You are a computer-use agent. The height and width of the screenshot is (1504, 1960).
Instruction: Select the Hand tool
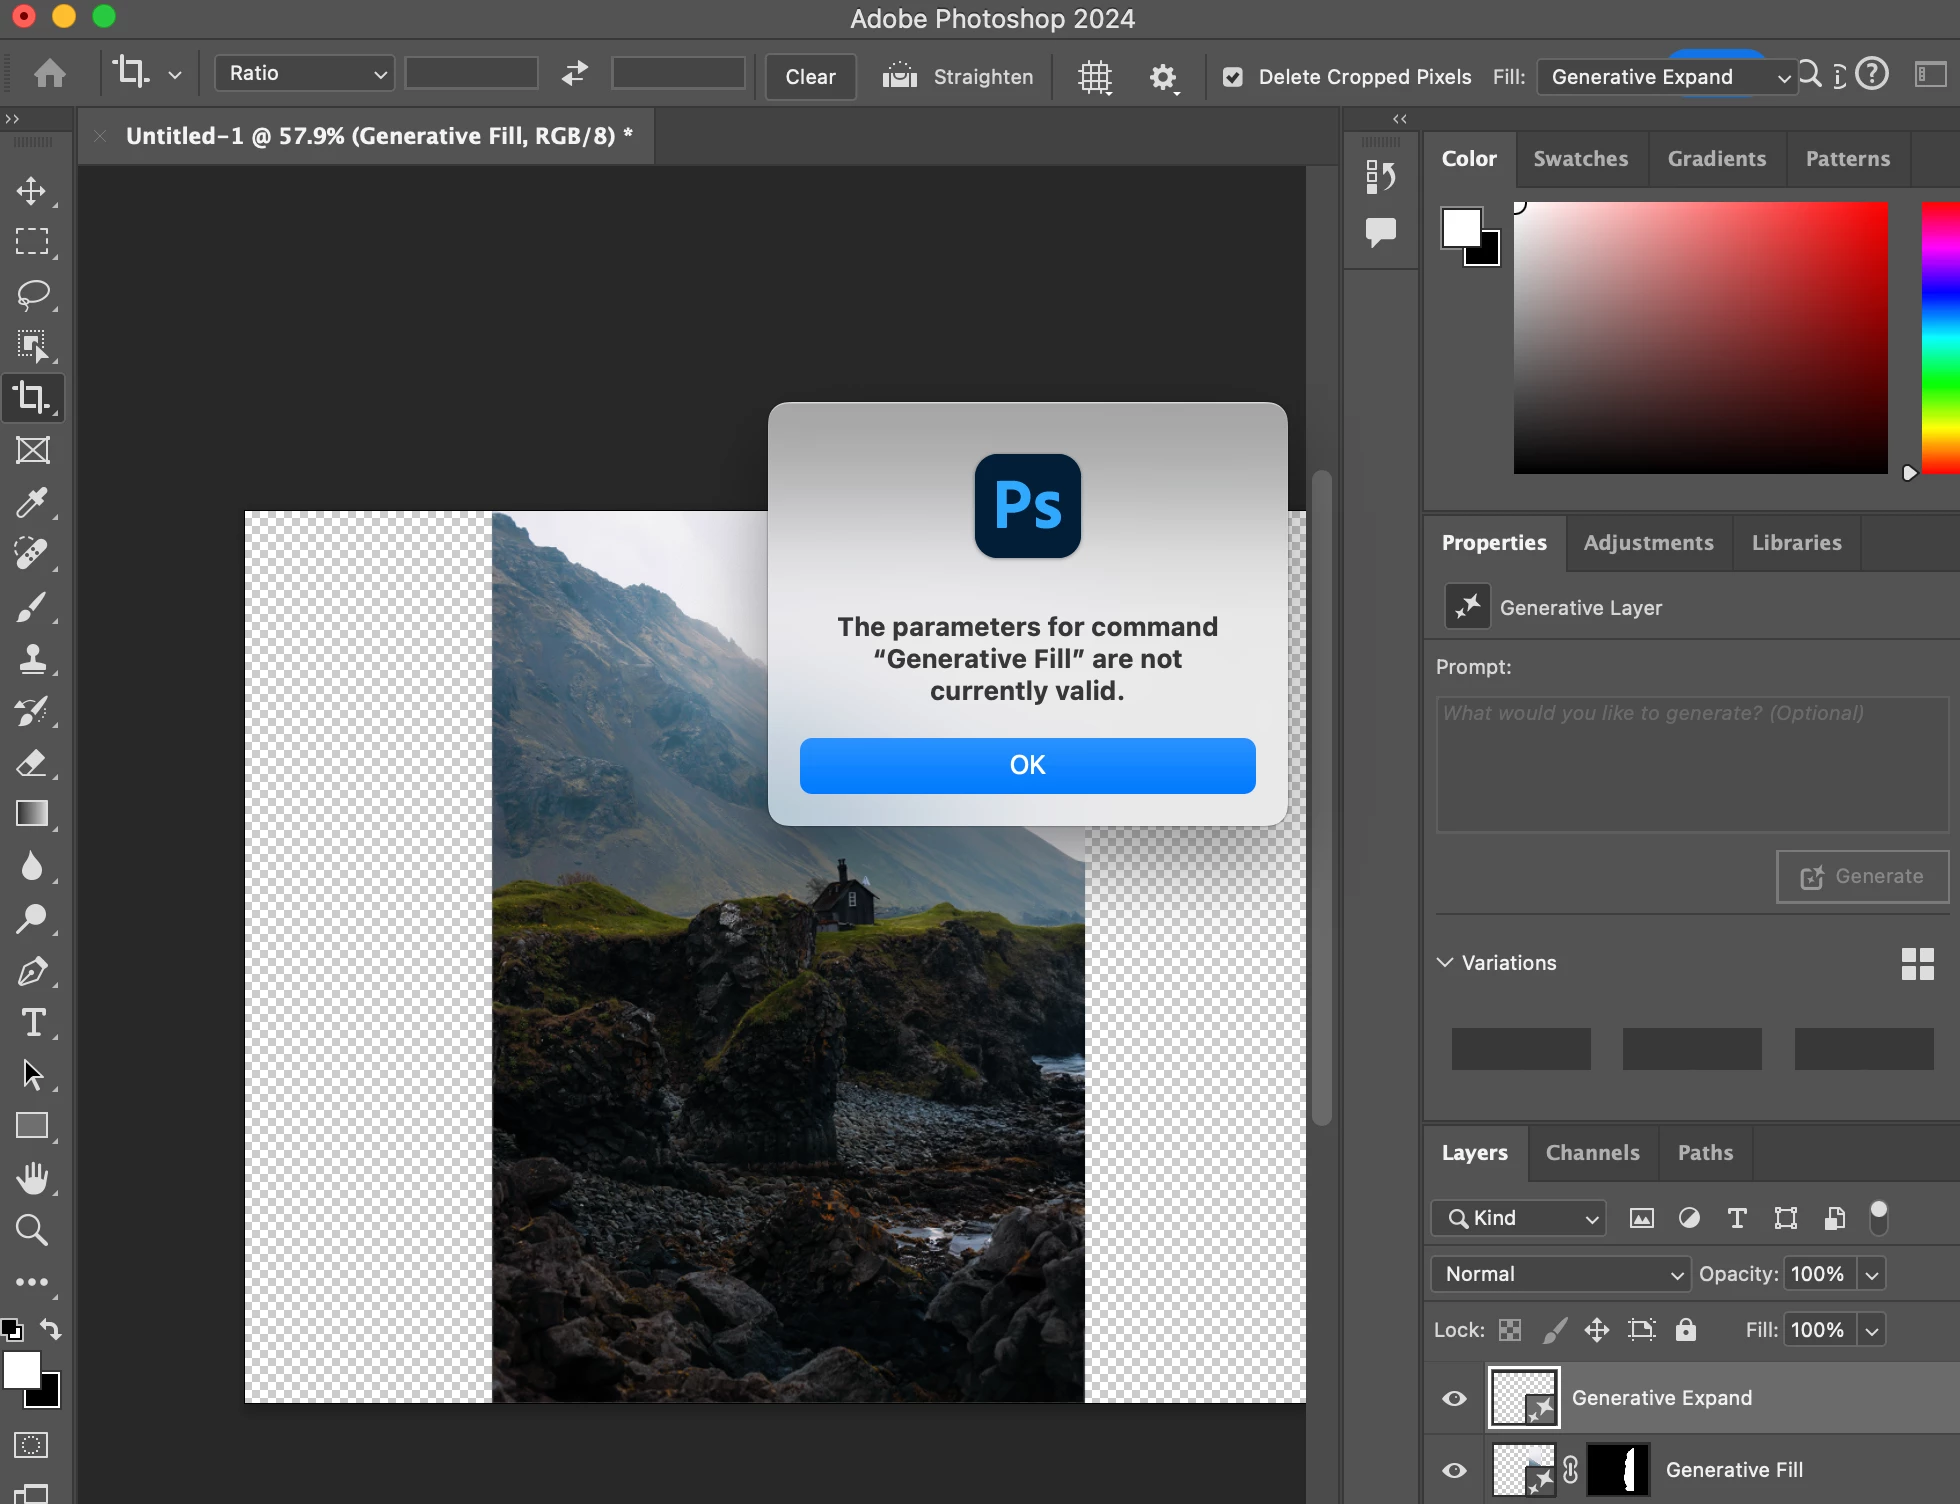pos(32,1178)
